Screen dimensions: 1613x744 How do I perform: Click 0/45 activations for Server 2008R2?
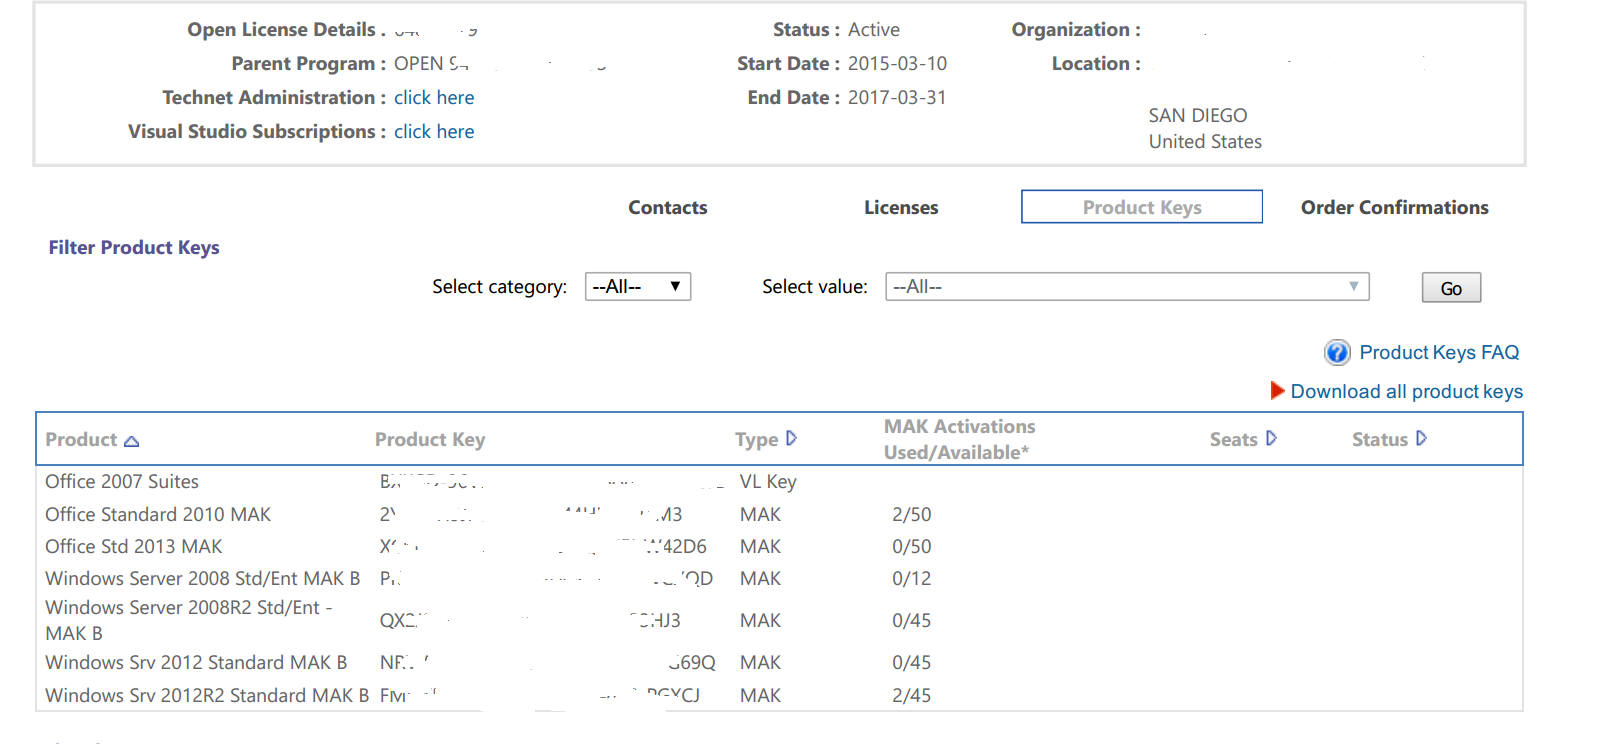click(x=912, y=620)
